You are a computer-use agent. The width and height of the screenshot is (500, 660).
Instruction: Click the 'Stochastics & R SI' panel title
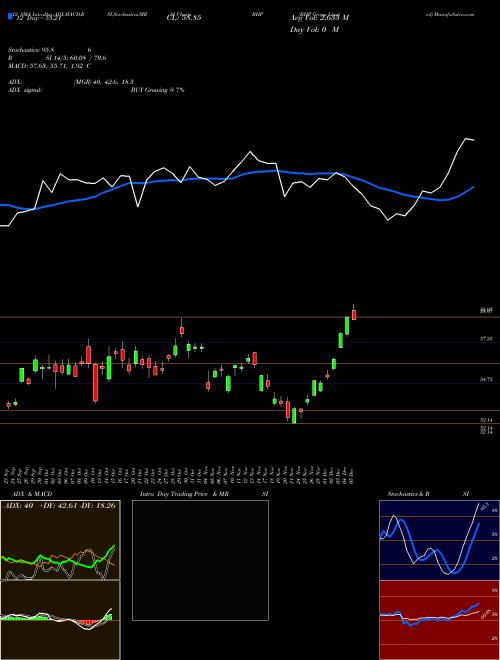click(x=428, y=494)
